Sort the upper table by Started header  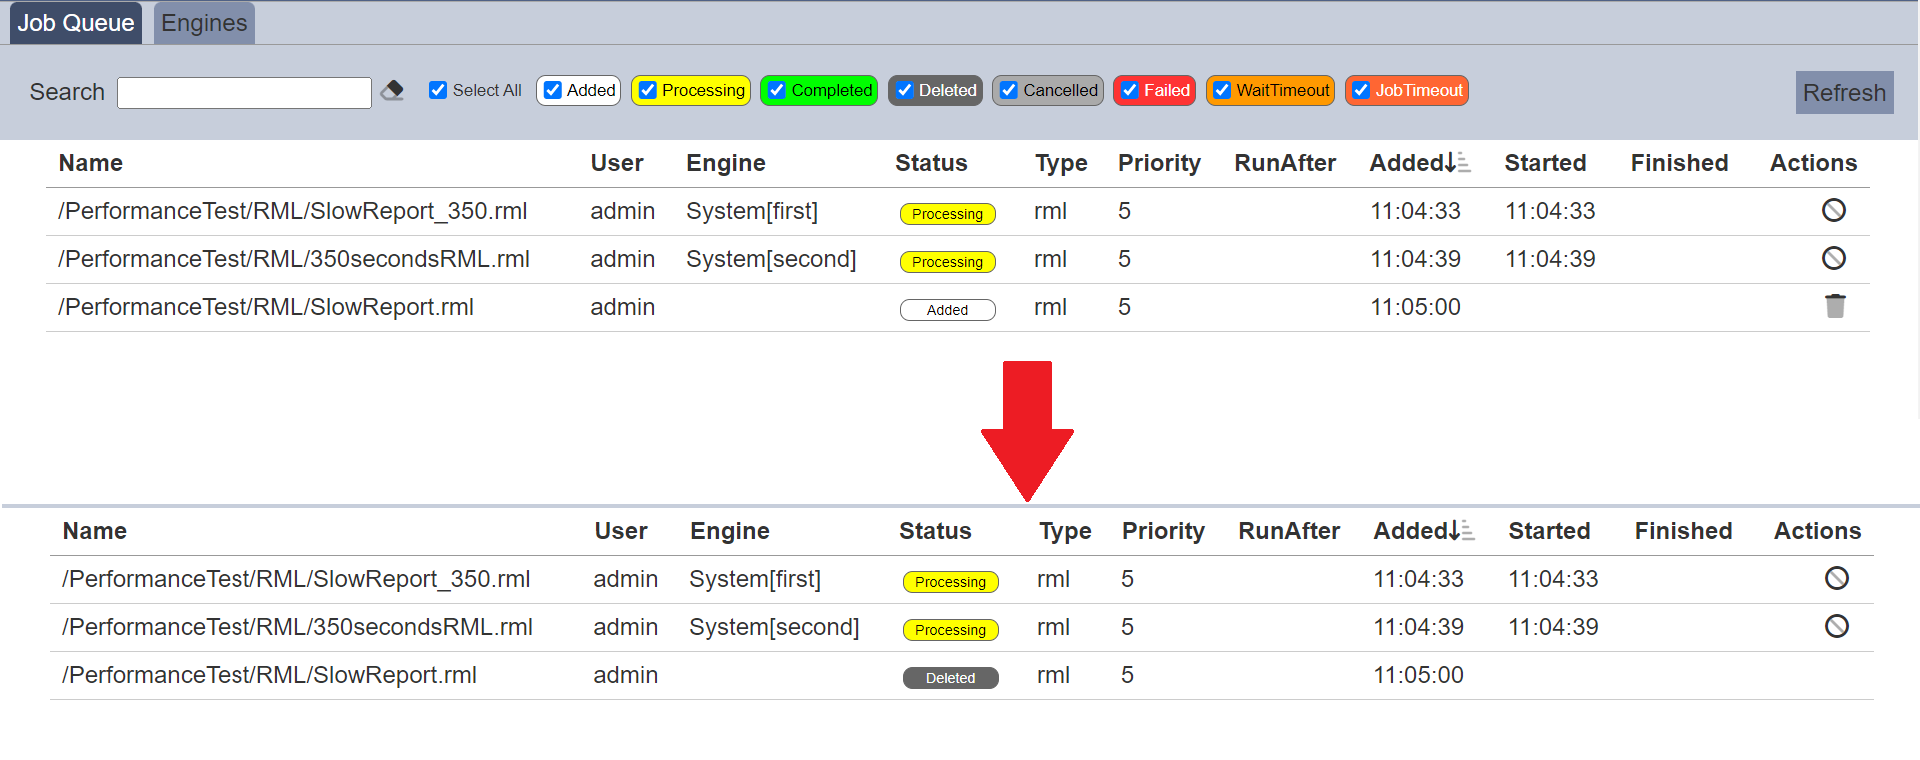1545,163
